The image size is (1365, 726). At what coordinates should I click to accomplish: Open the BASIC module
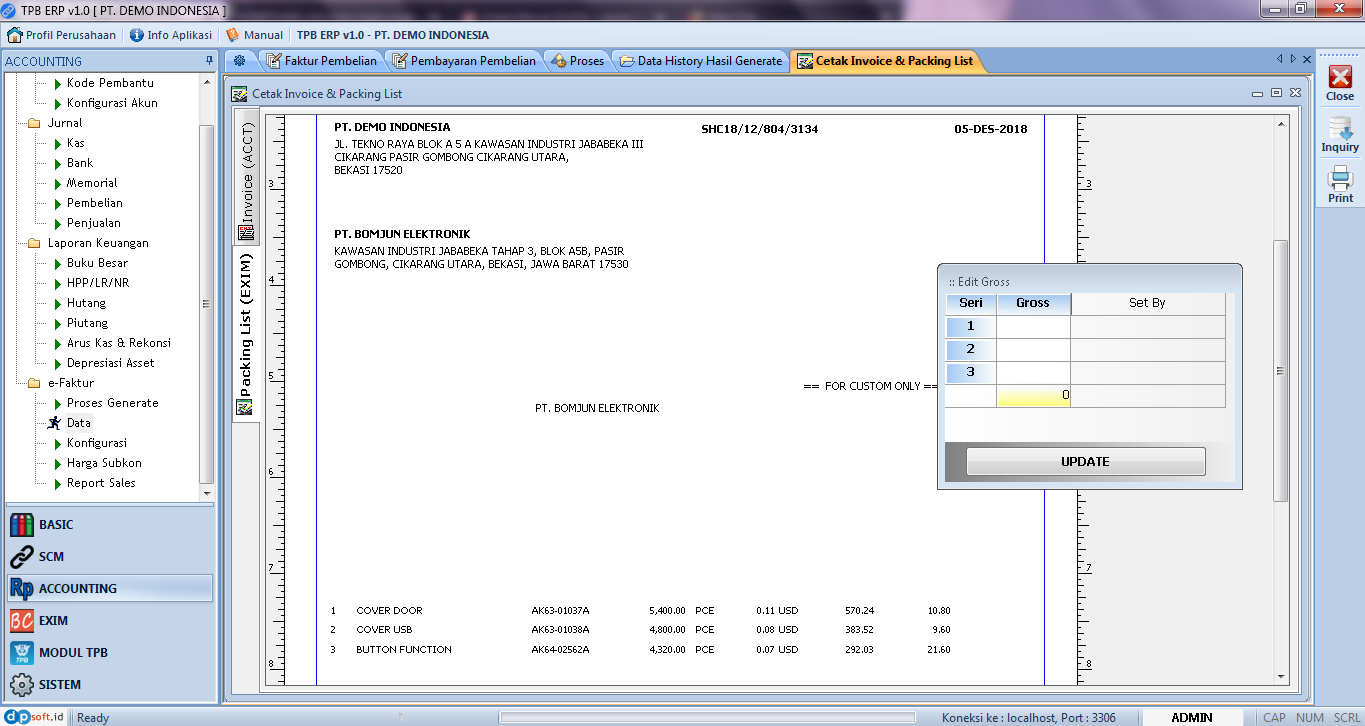click(x=56, y=525)
